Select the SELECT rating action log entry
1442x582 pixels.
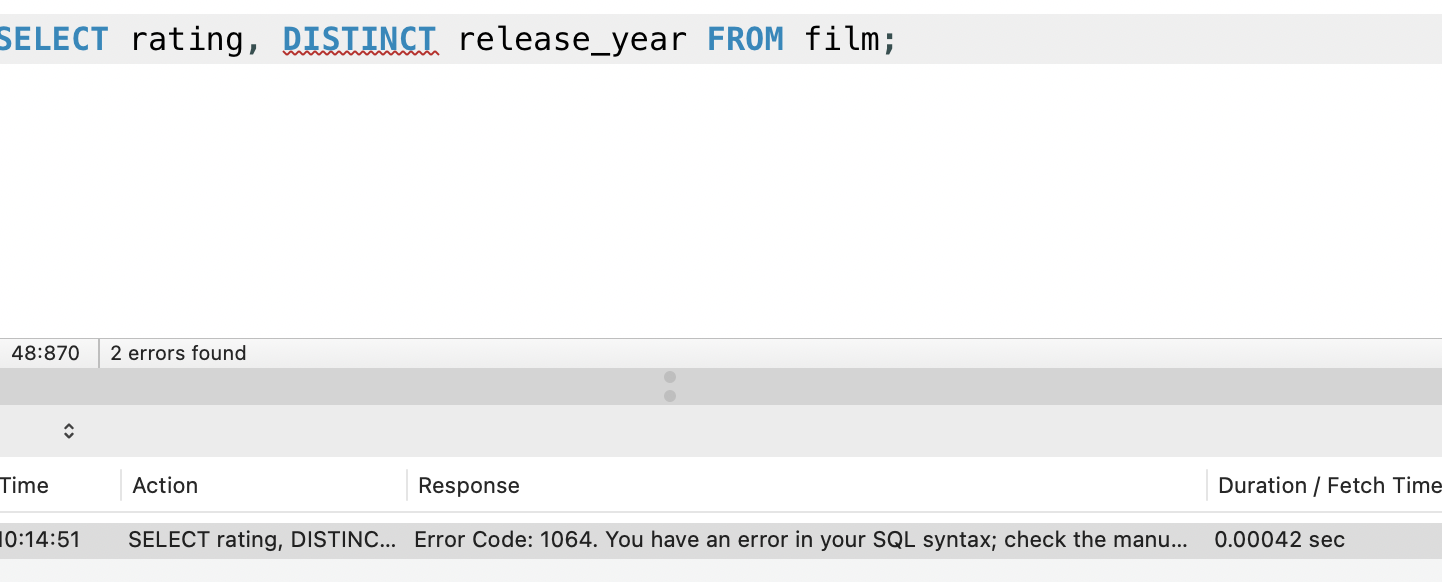pyautogui.click(x=262, y=540)
